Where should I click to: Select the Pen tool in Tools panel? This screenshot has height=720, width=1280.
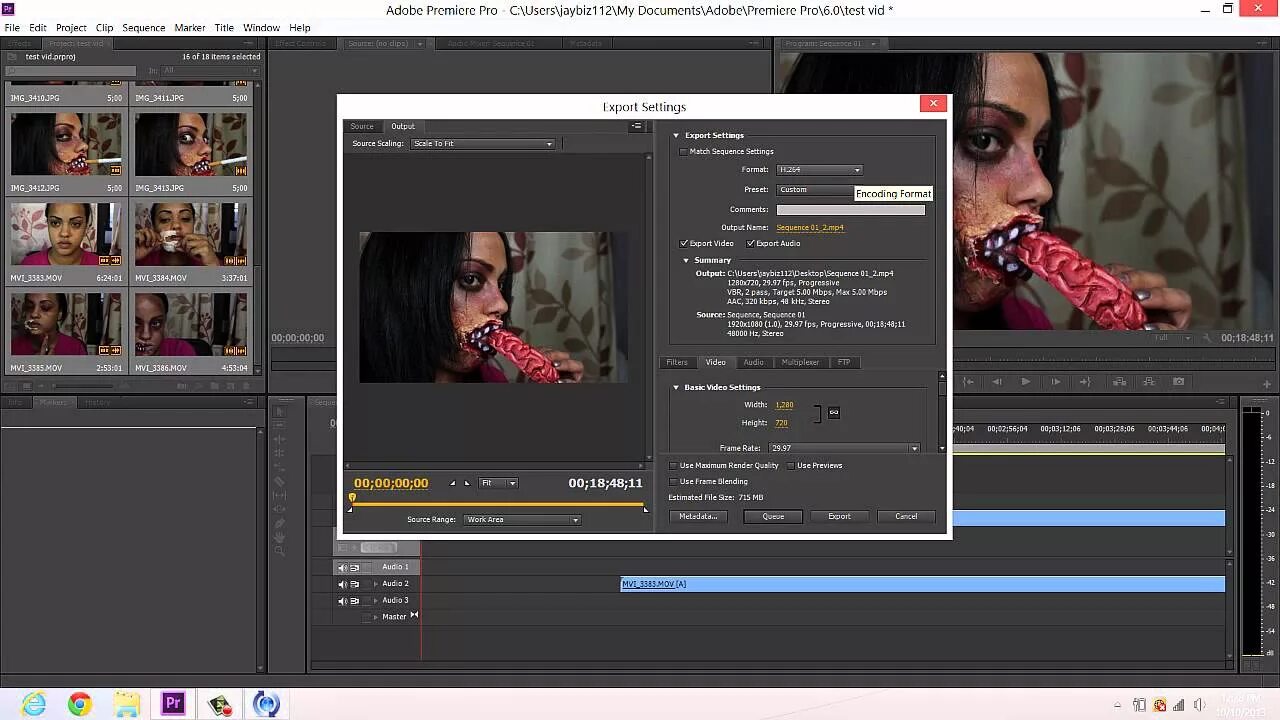pyautogui.click(x=280, y=523)
